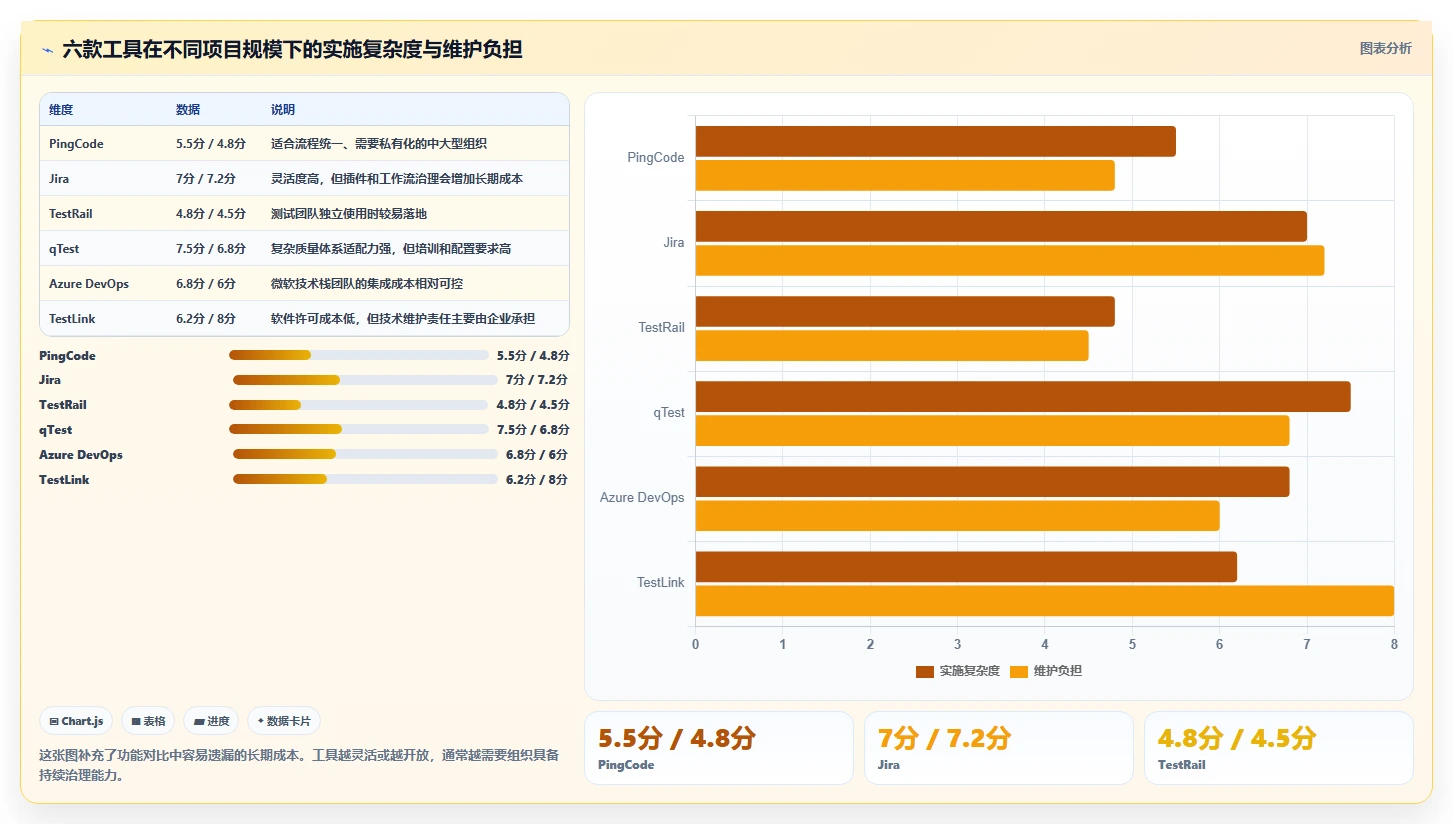Click the qTest orange chart bar
This screenshot has height=824, width=1453.
(992, 430)
